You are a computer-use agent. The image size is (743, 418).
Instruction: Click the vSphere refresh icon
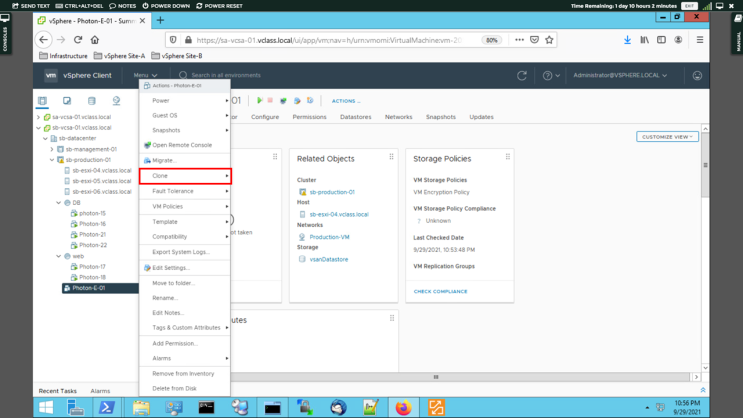[522, 75]
